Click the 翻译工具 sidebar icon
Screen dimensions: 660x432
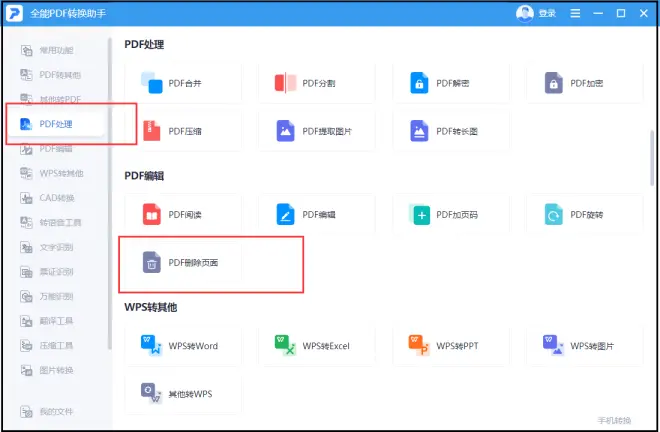coord(26,321)
